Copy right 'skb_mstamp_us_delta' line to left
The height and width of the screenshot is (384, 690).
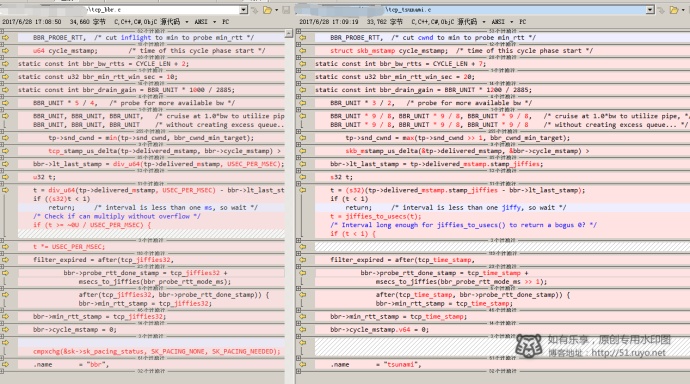[303, 151]
